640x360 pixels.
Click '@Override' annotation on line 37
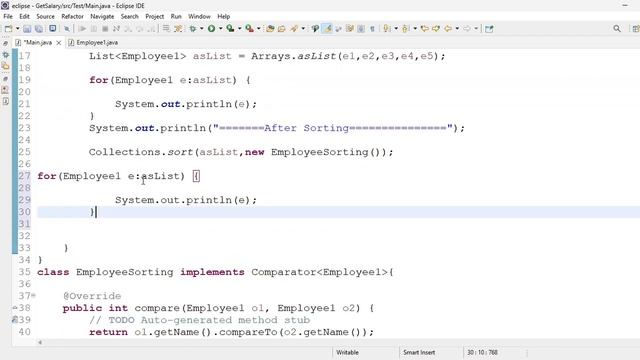click(92, 296)
